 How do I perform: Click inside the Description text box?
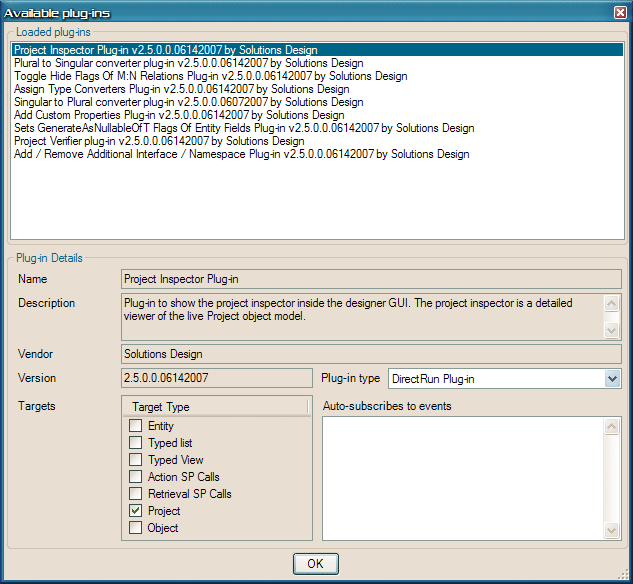(362, 317)
